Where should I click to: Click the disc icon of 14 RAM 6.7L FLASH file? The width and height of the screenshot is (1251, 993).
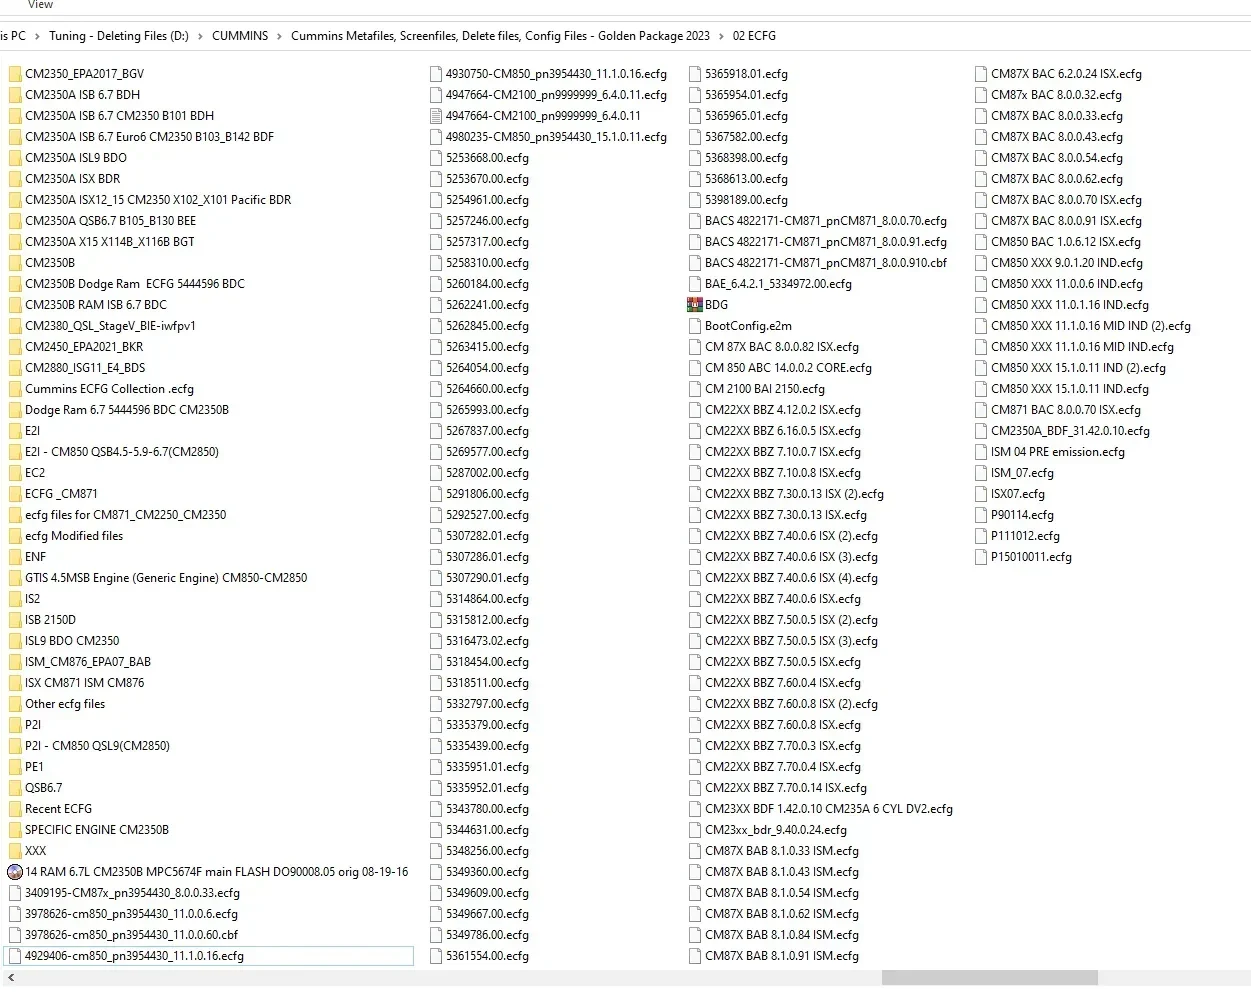click(x=14, y=871)
